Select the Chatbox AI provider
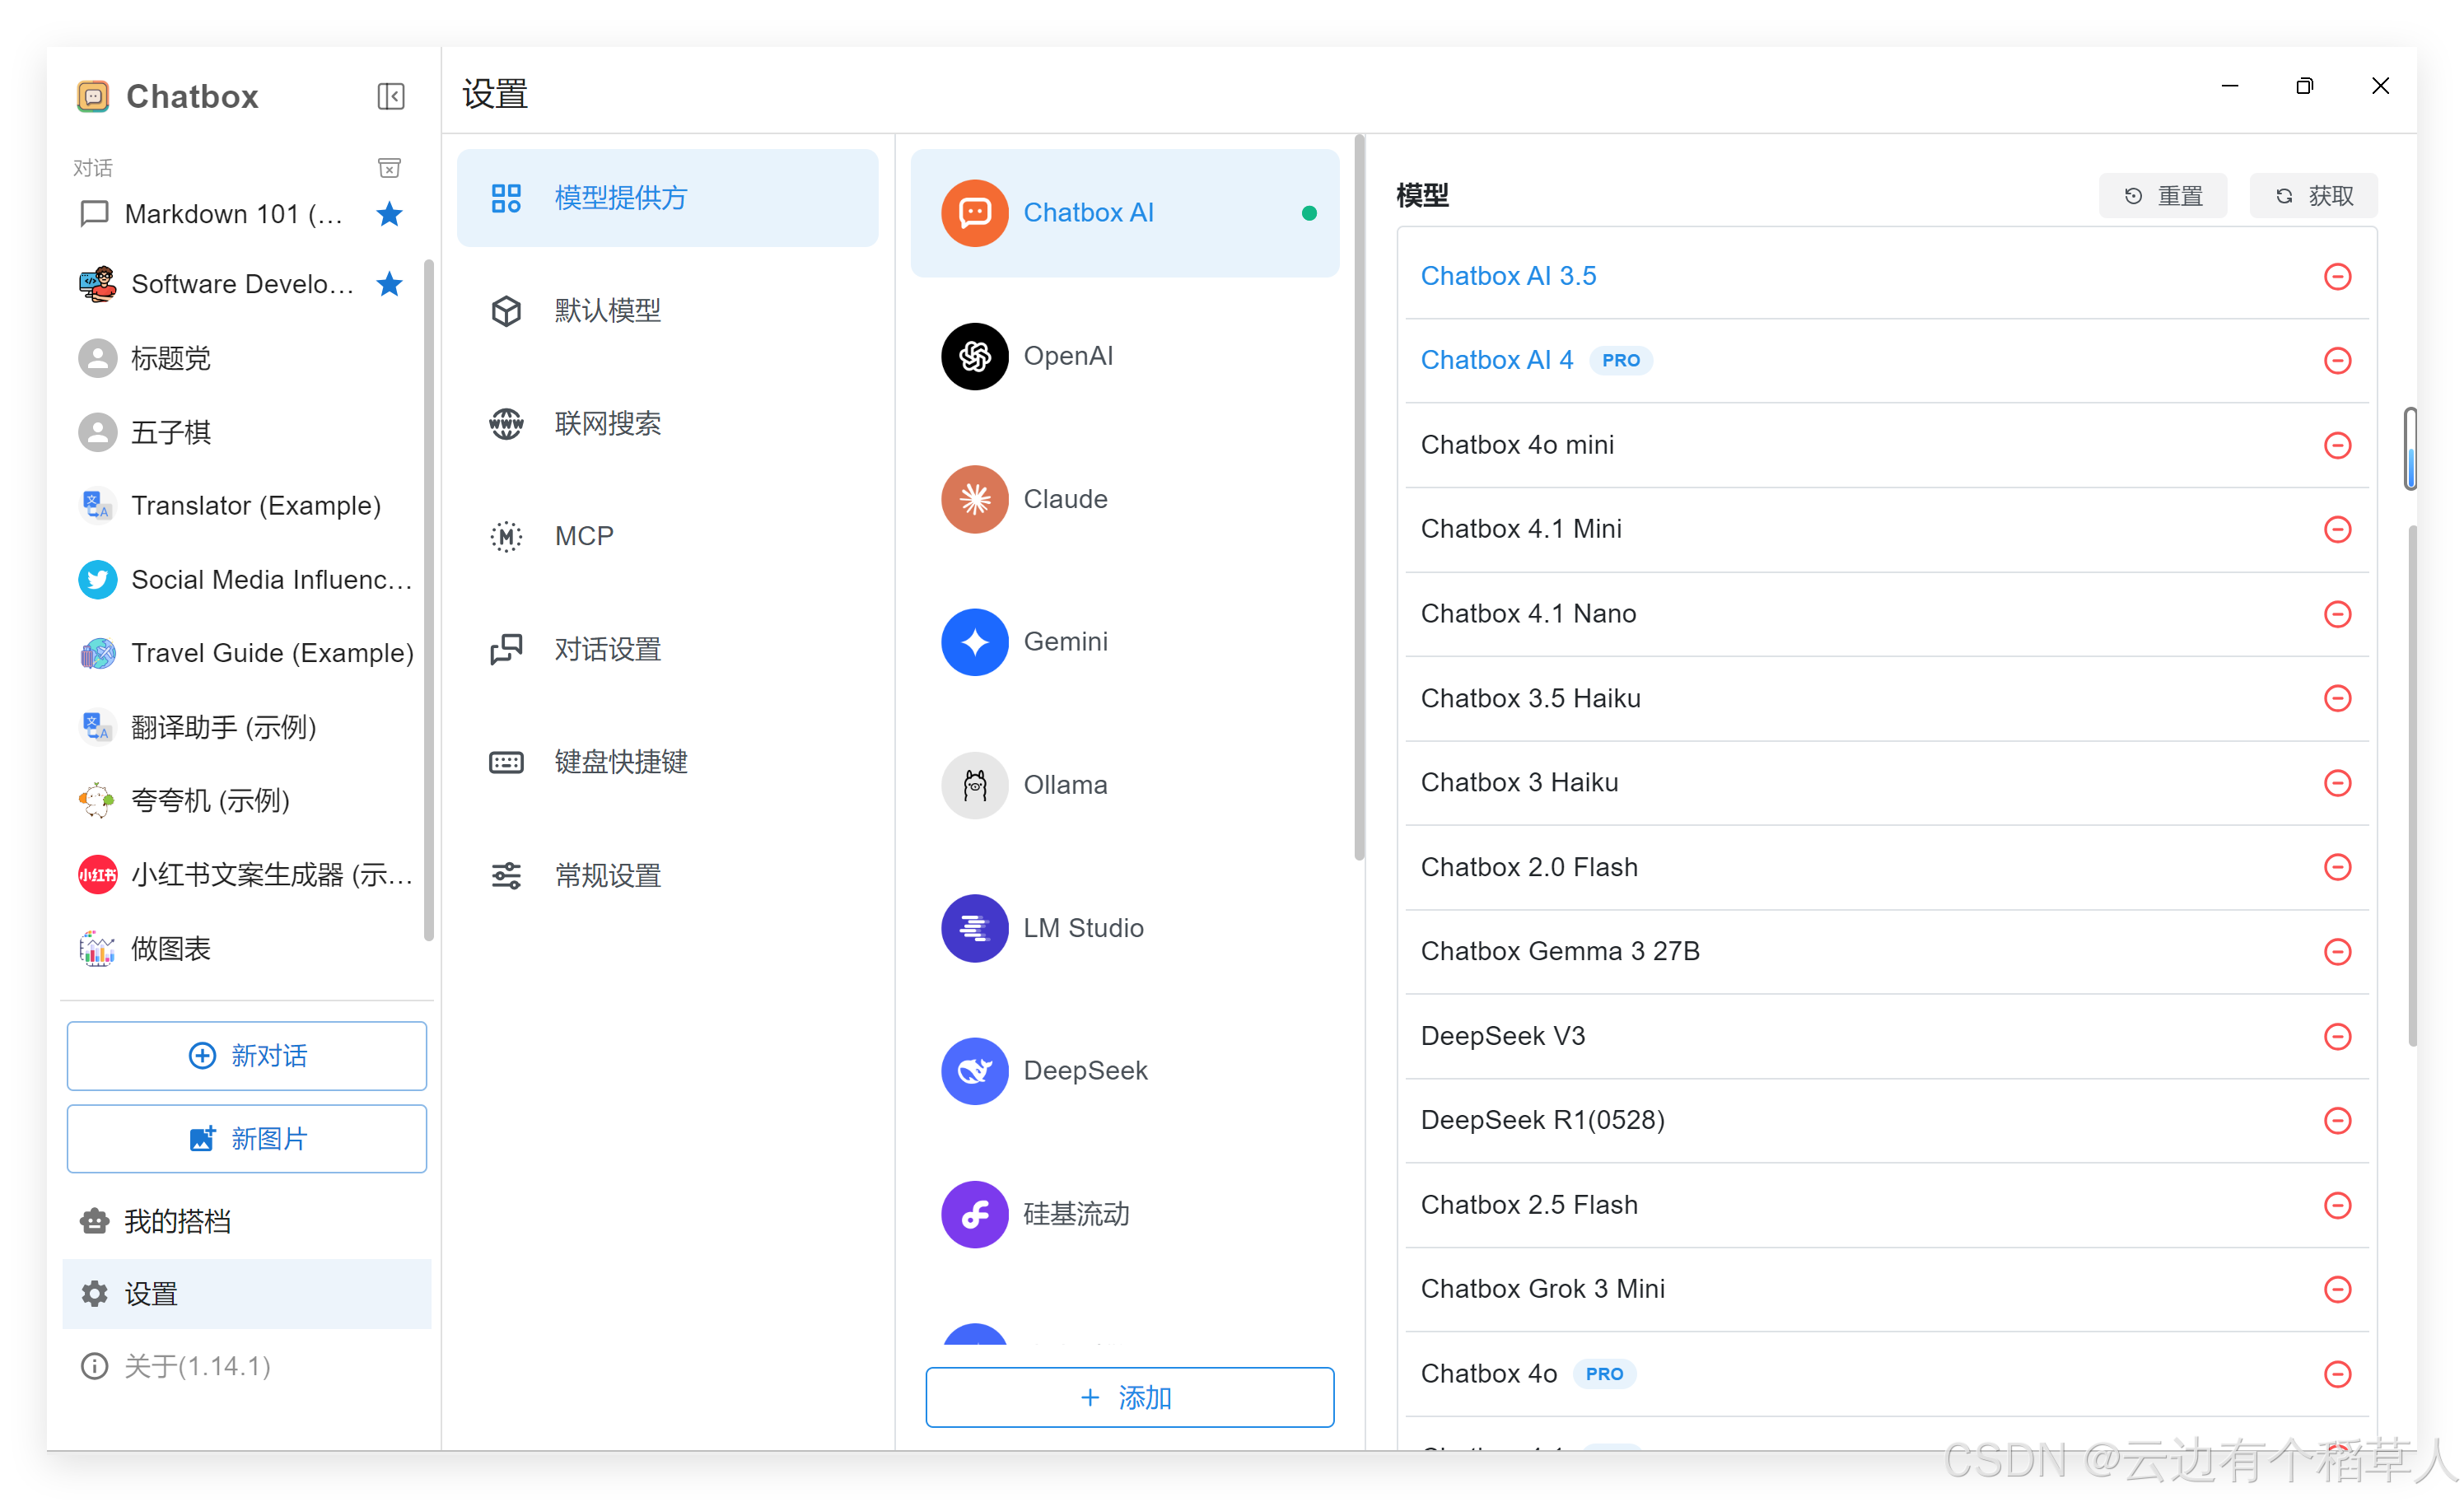 [1124, 212]
